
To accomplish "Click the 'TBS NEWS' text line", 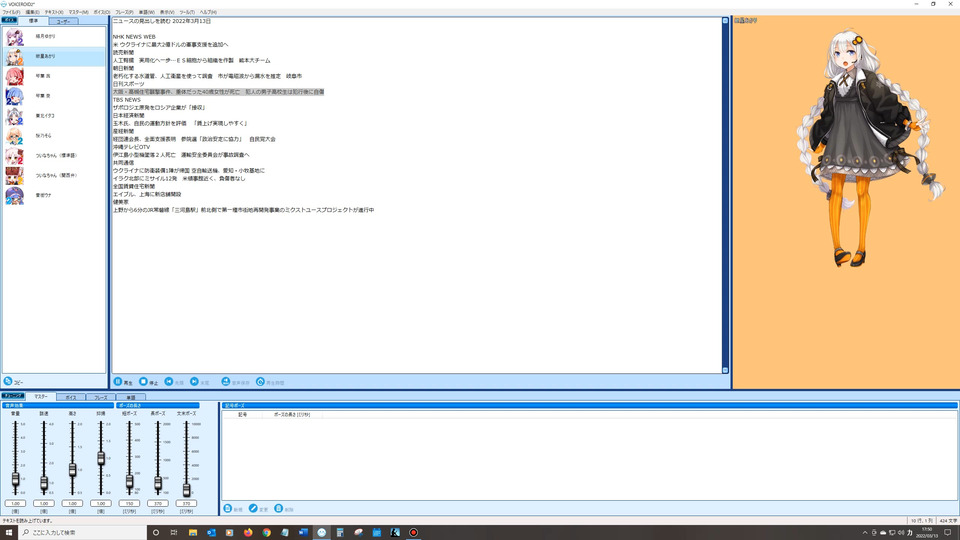I will [127, 100].
